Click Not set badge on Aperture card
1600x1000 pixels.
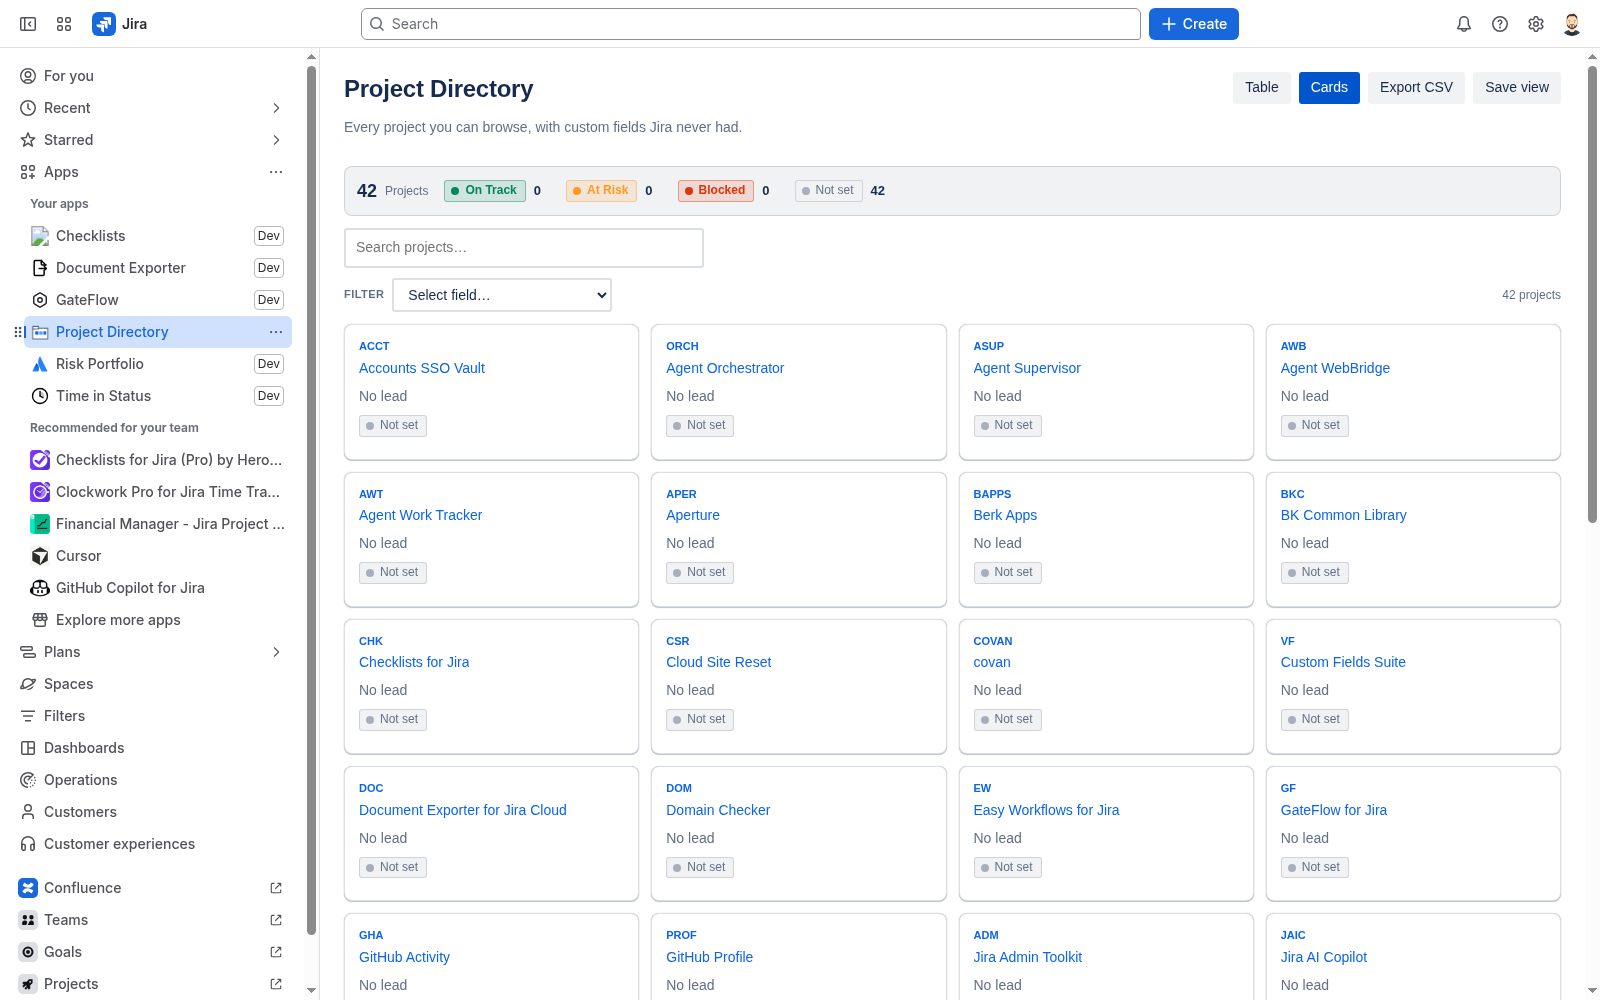(700, 572)
